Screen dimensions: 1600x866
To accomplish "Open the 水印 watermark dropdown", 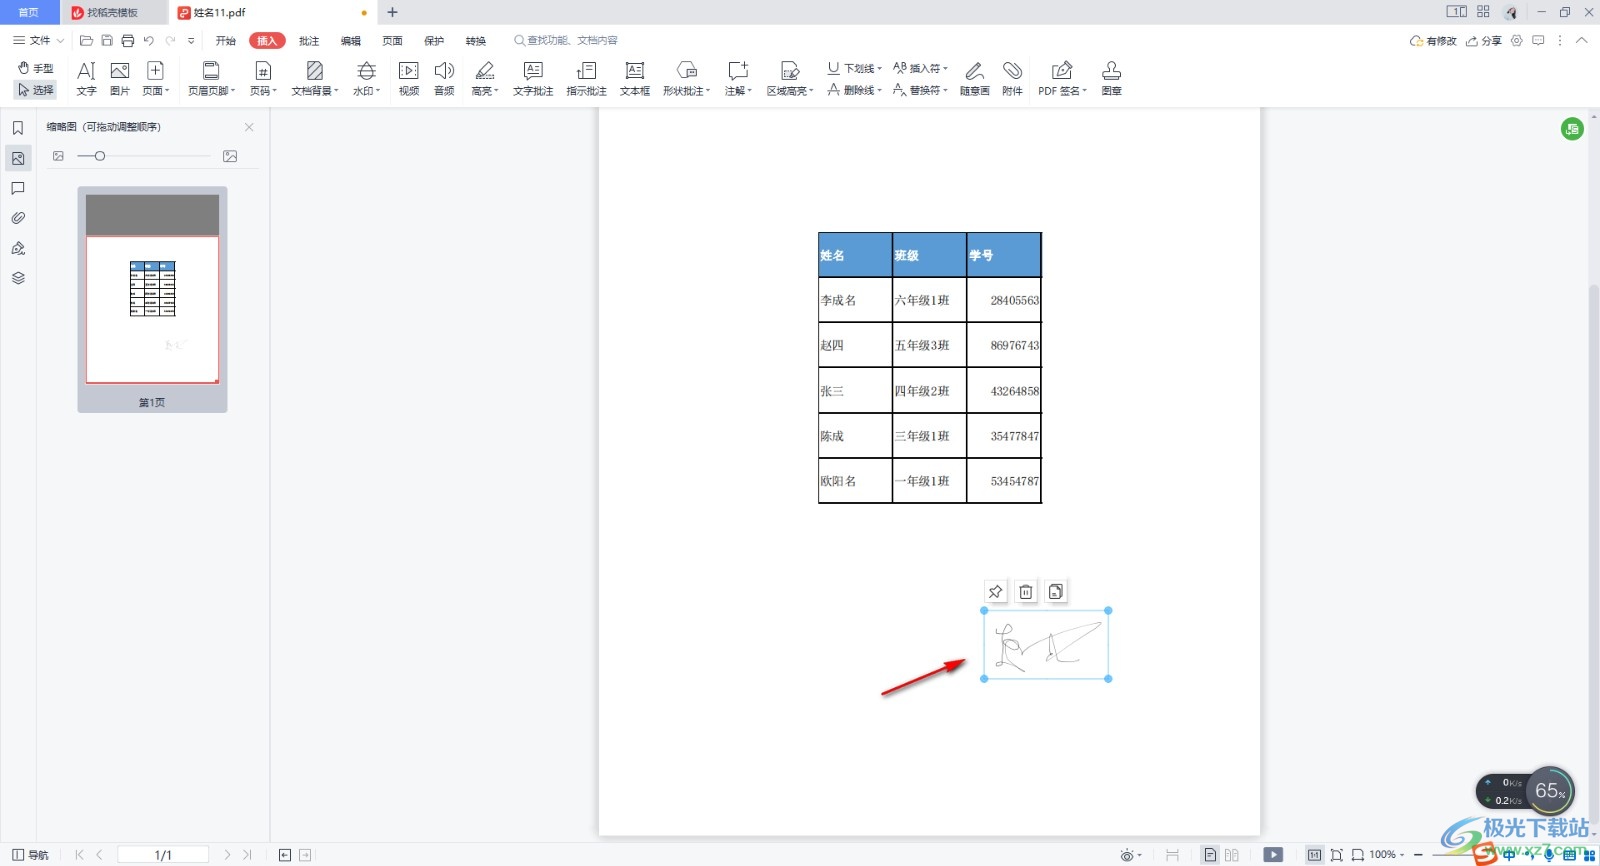I will [367, 78].
